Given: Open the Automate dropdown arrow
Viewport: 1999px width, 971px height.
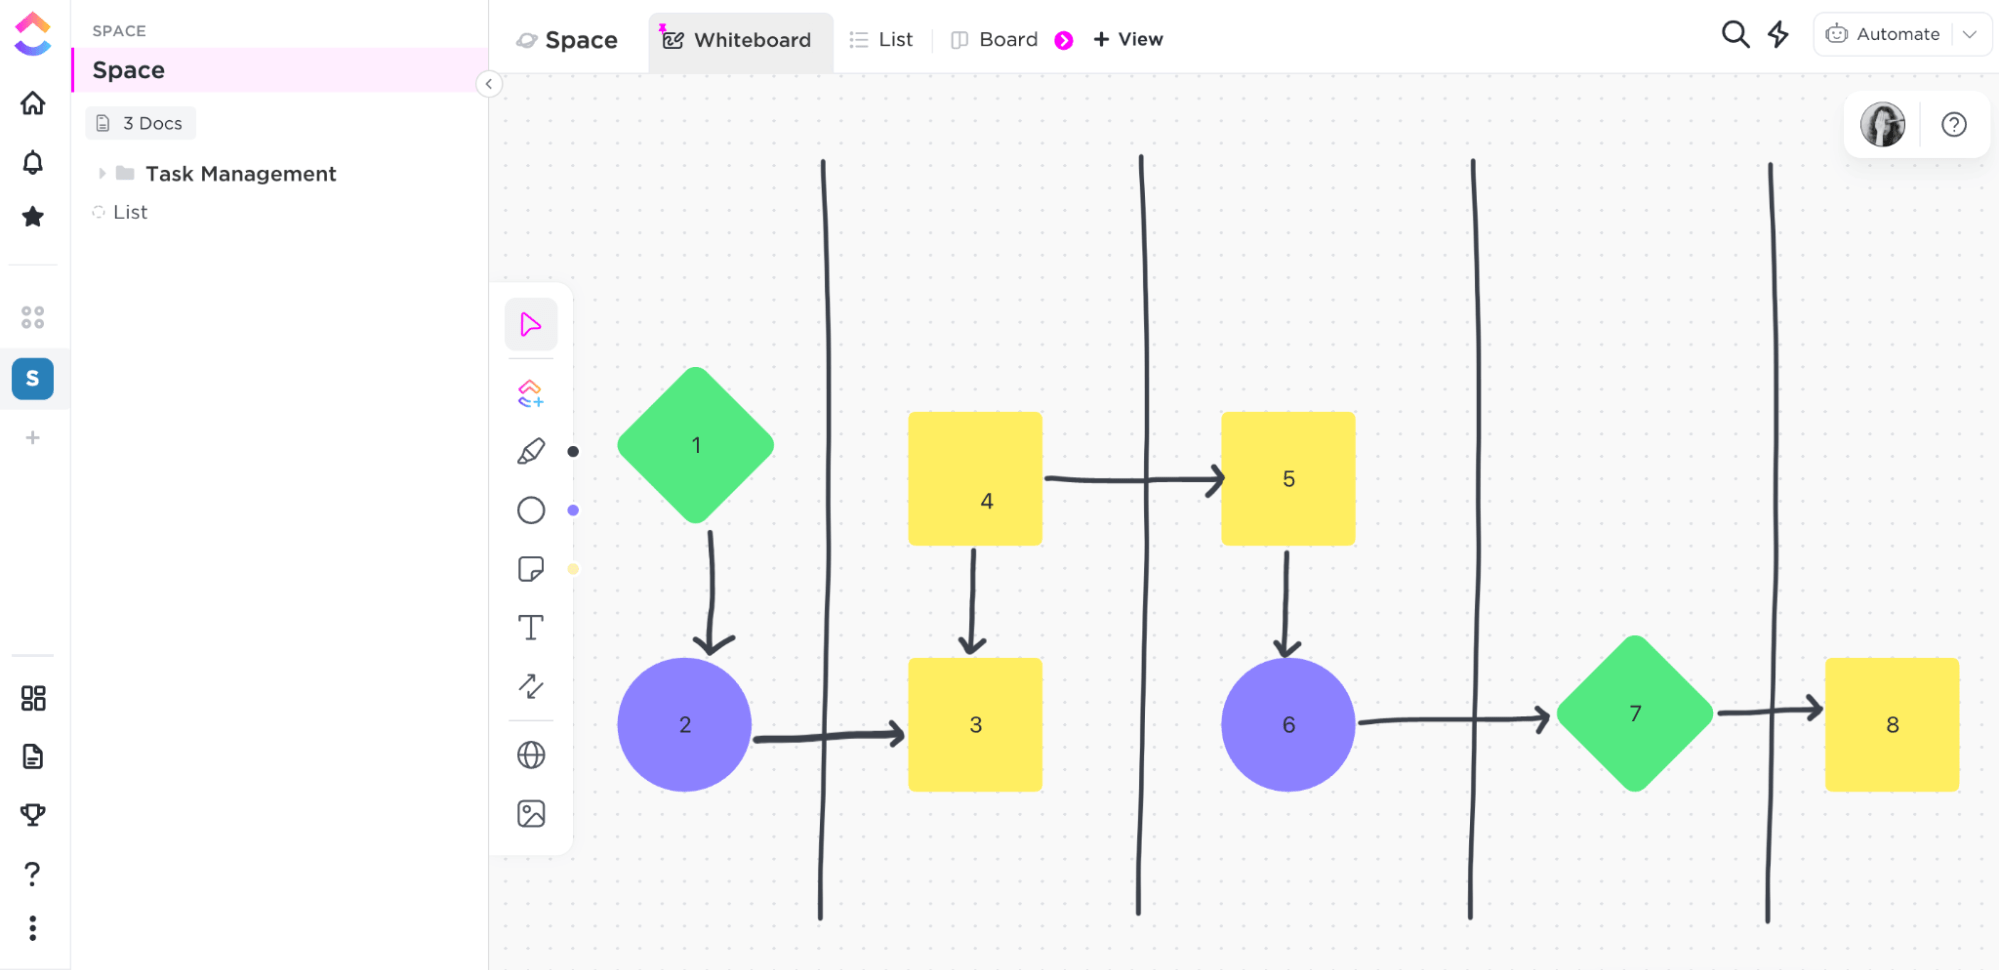Looking at the screenshot, I should pos(1970,34).
